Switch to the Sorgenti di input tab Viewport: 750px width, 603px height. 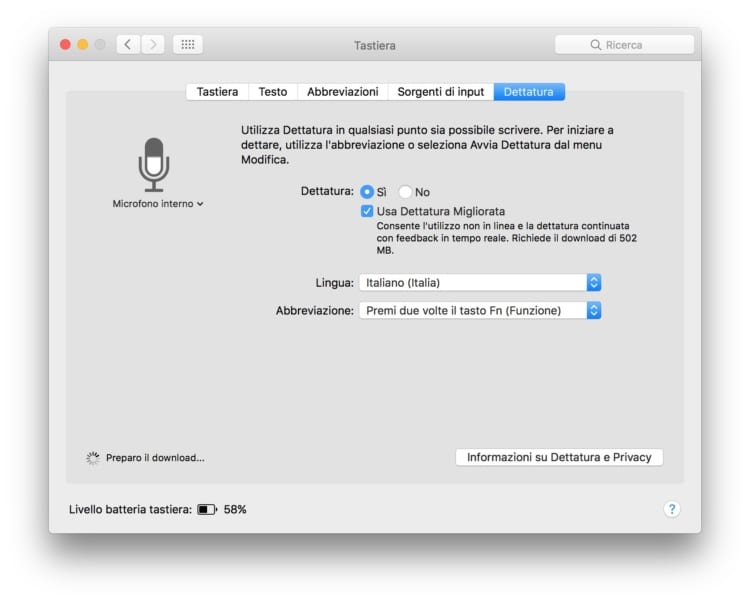[440, 92]
